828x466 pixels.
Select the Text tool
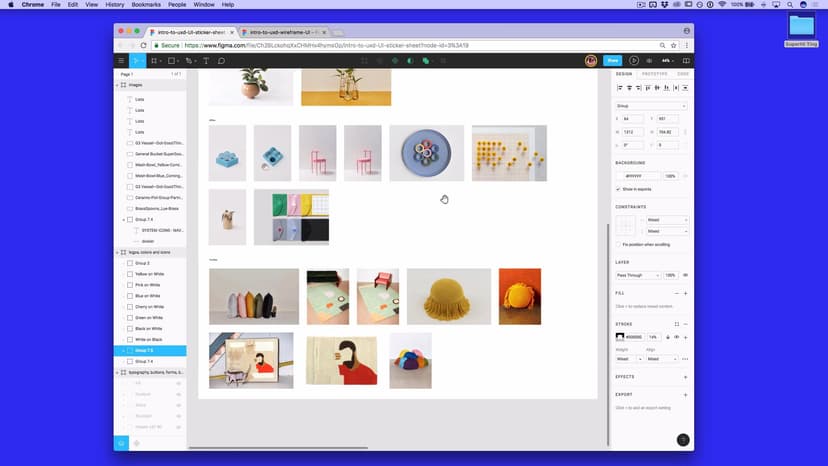pyautogui.click(x=206, y=61)
